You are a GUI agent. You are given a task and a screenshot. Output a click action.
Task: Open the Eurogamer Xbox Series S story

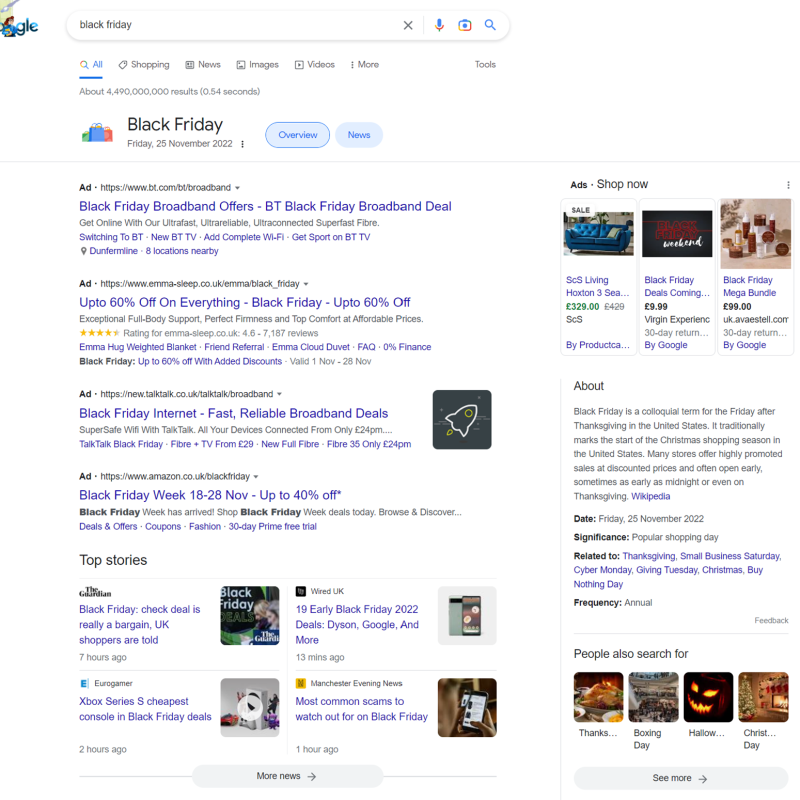[x=145, y=709]
